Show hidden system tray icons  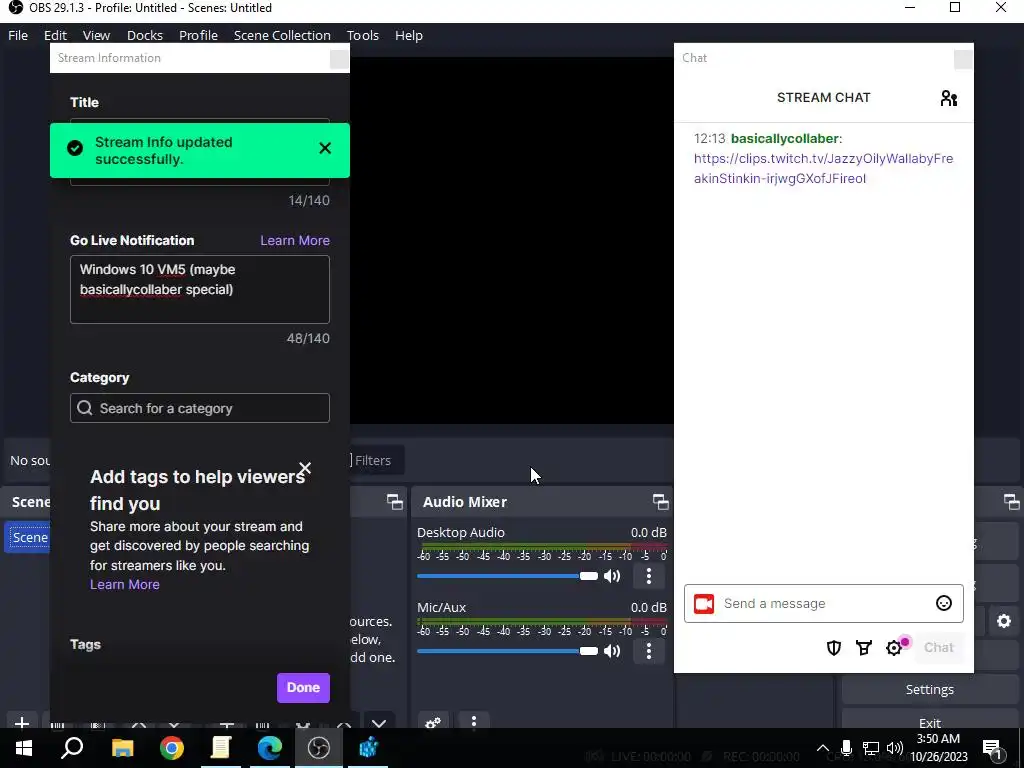coord(822,748)
